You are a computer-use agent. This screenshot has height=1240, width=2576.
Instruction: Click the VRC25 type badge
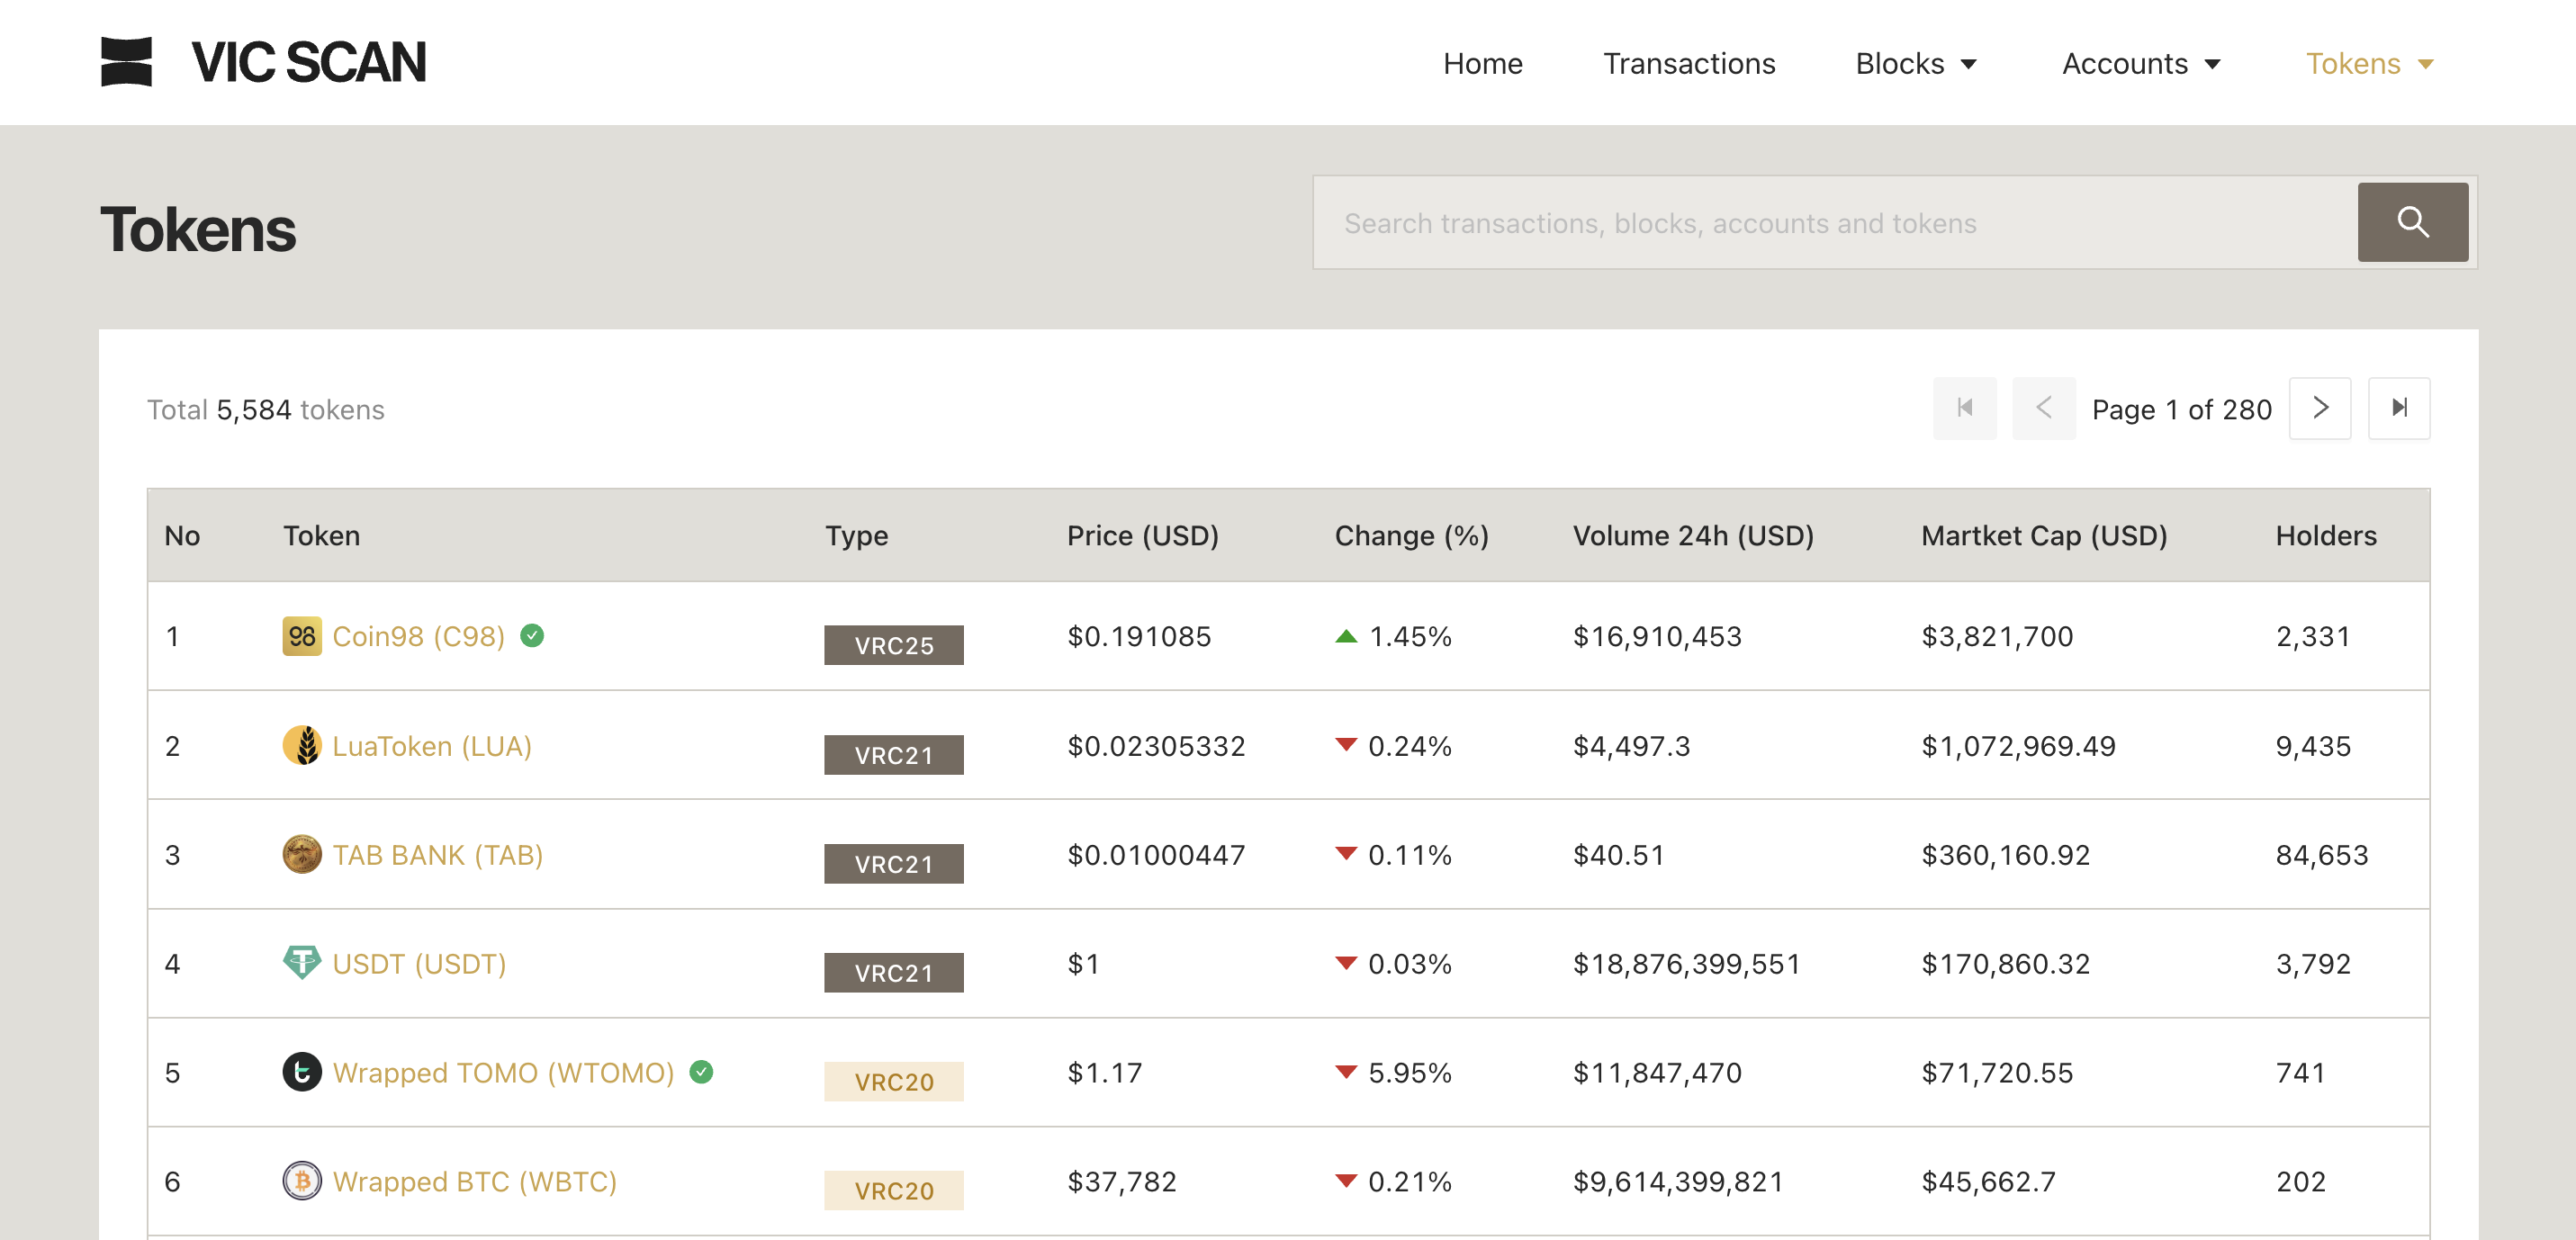(893, 645)
